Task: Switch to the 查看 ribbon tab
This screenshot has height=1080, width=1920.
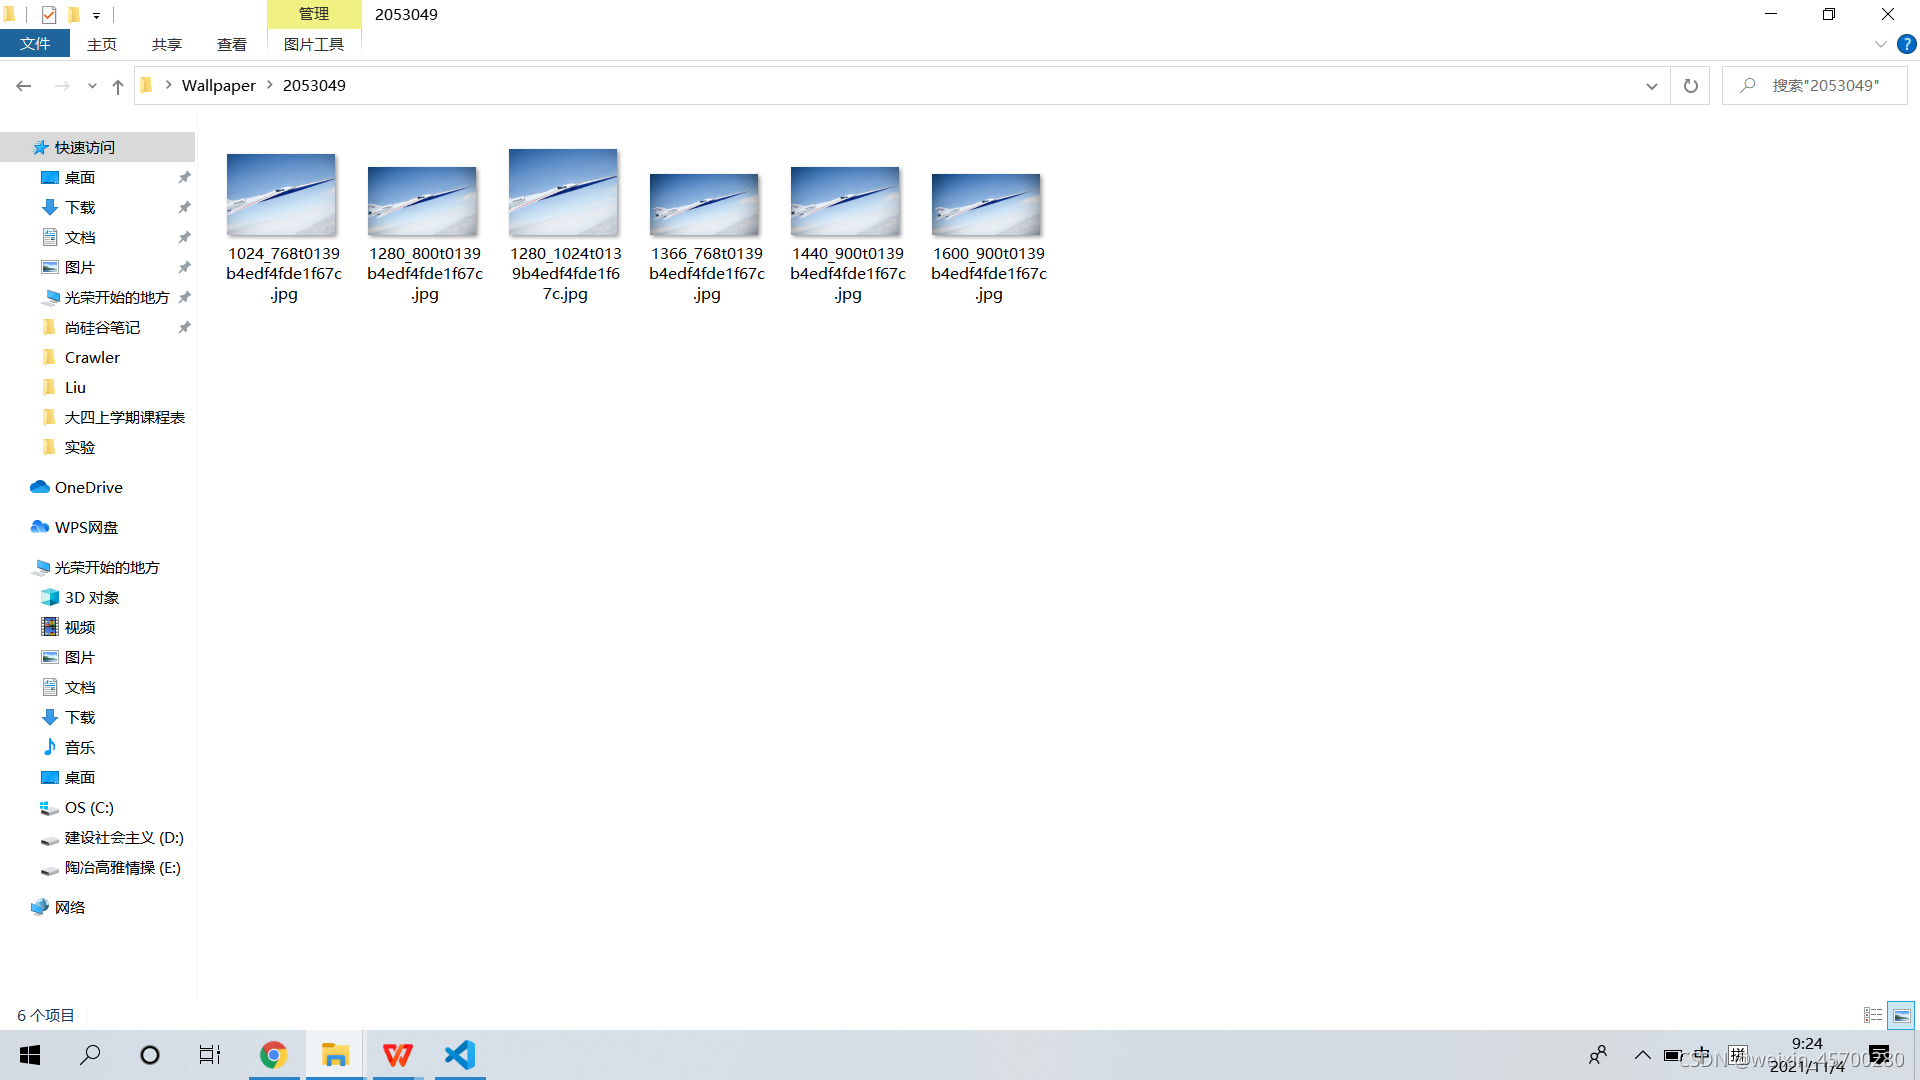Action: click(x=232, y=44)
